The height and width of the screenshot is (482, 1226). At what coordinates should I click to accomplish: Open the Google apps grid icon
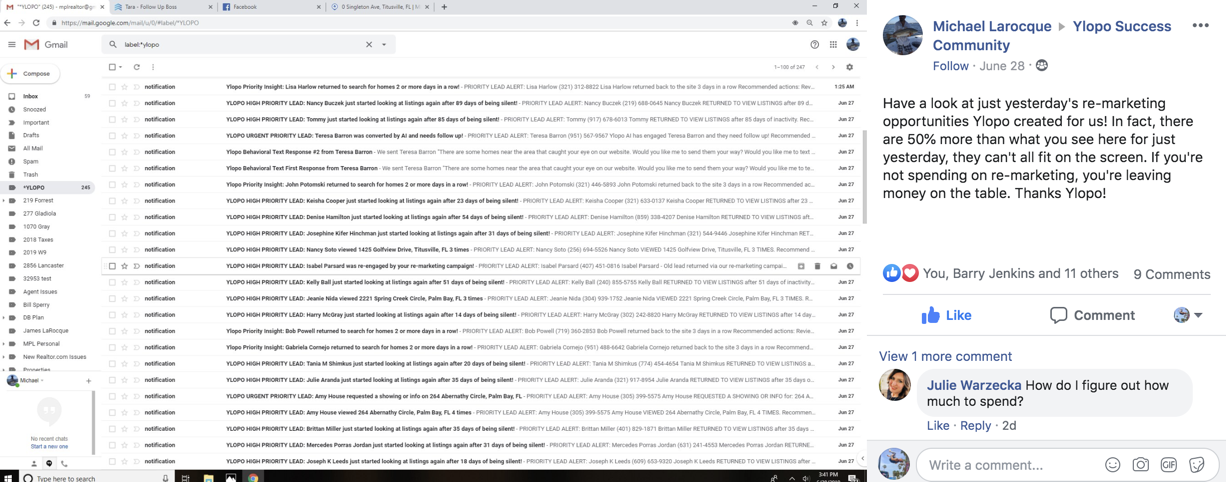833,45
